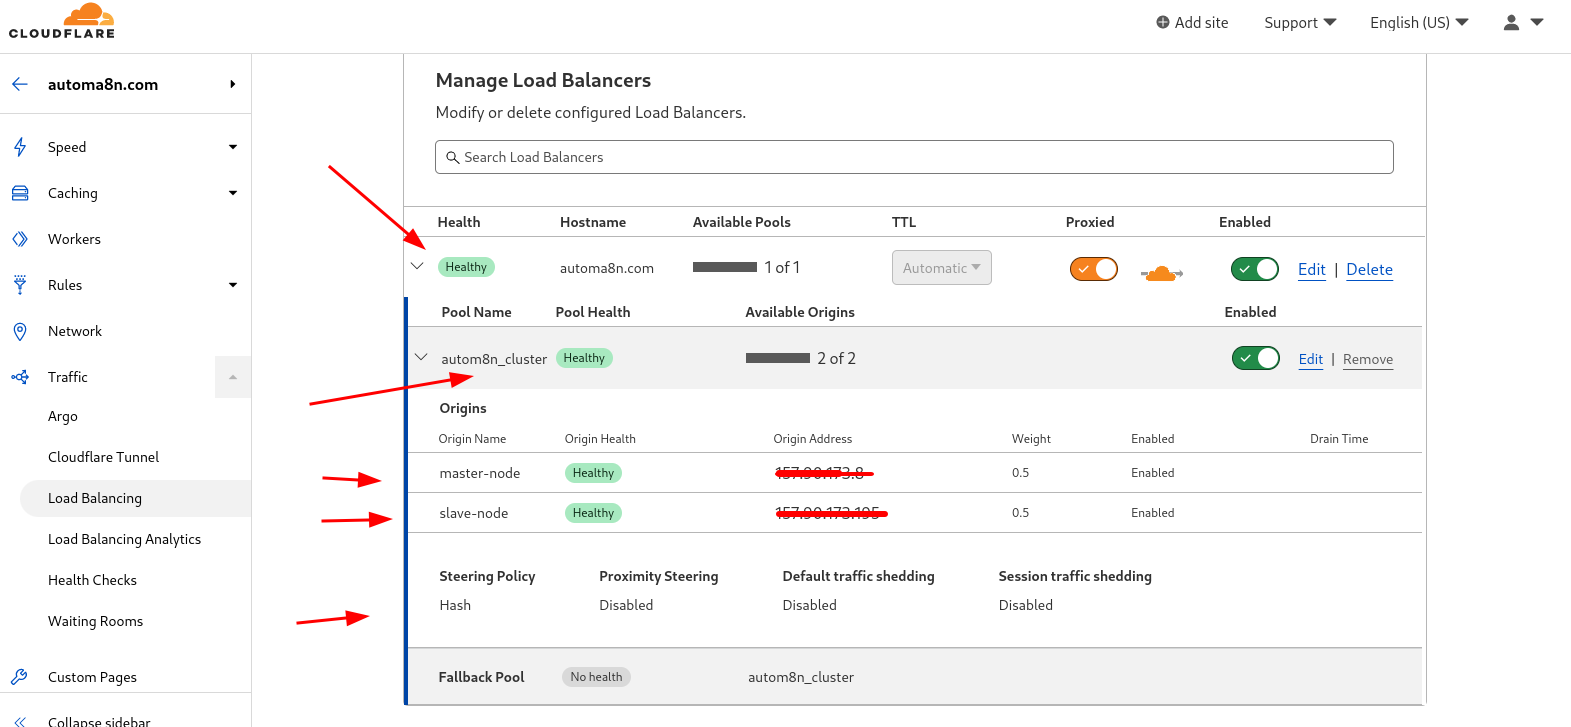Viewport: 1571px width, 727px height.
Task: Expand the automa8n.com site switcher arrow
Action: 232,84
